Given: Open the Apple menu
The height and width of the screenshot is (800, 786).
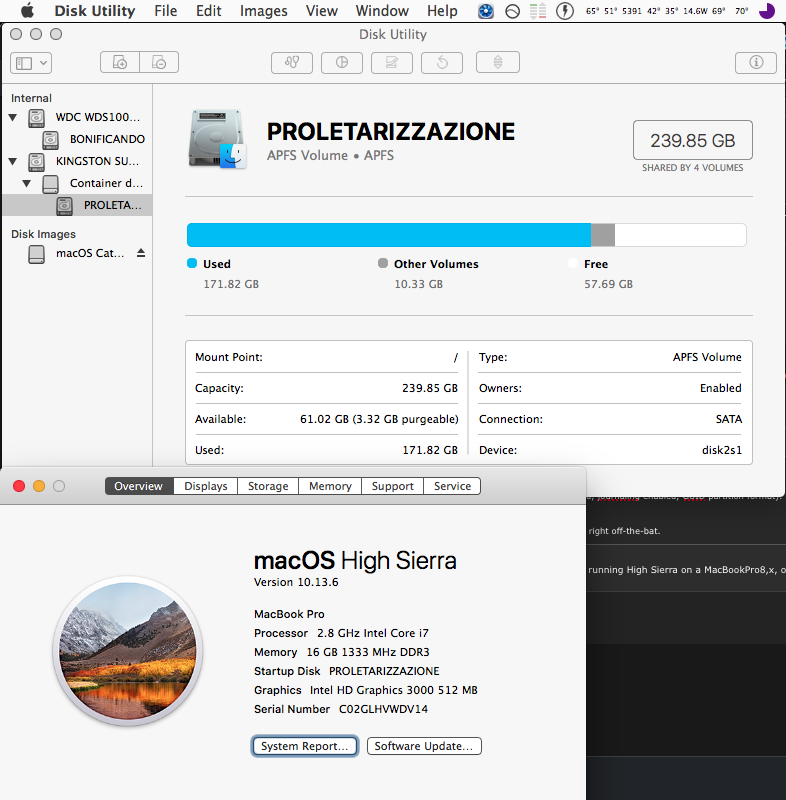Looking at the screenshot, I should pos(27,11).
